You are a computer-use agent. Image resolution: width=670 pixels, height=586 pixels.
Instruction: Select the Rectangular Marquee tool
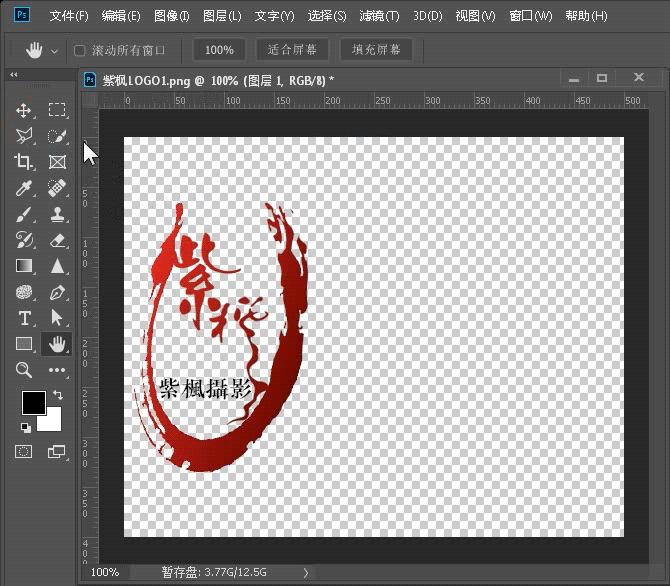click(x=57, y=110)
